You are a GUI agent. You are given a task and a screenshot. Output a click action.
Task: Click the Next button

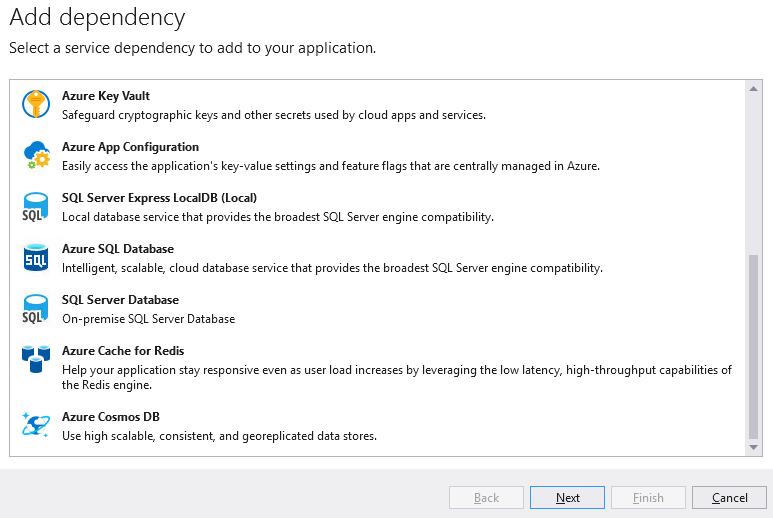point(567,498)
